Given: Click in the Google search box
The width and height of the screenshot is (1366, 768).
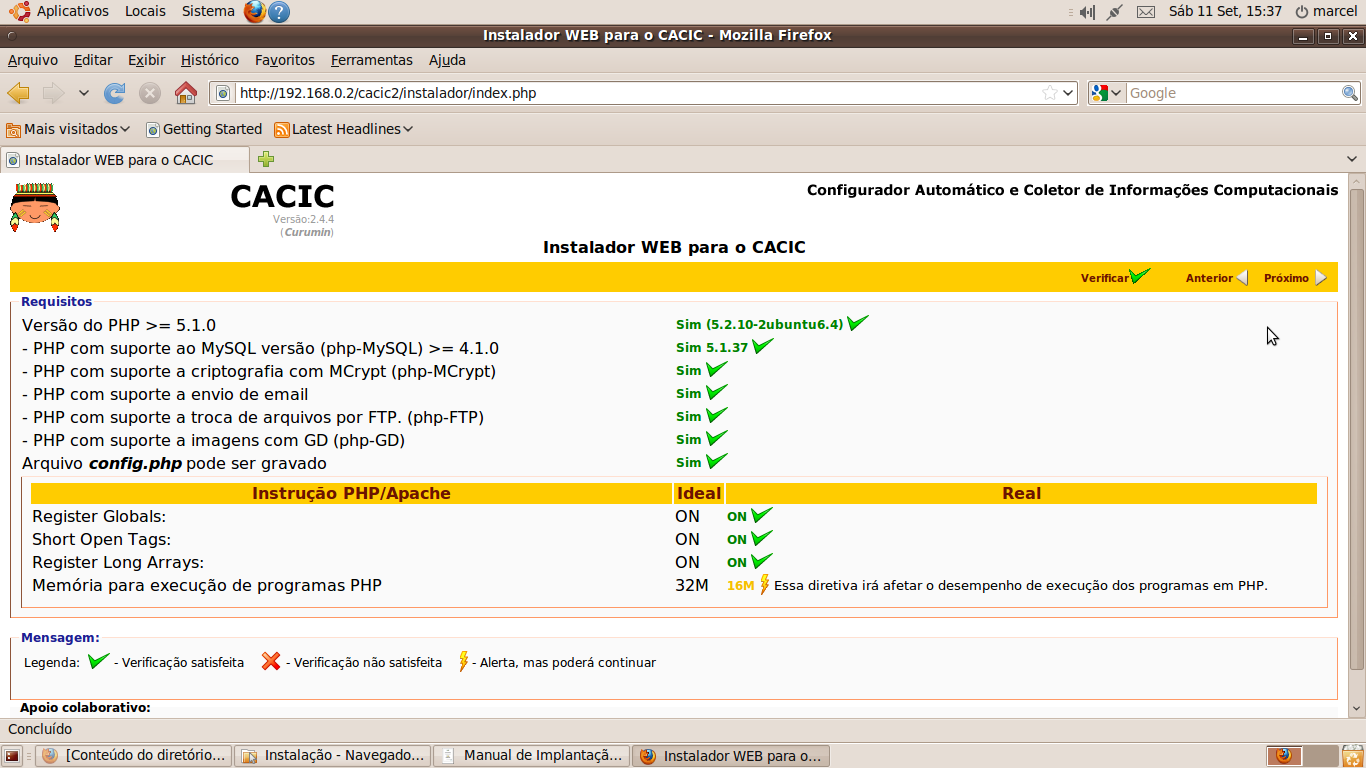Looking at the screenshot, I should point(1234,93).
